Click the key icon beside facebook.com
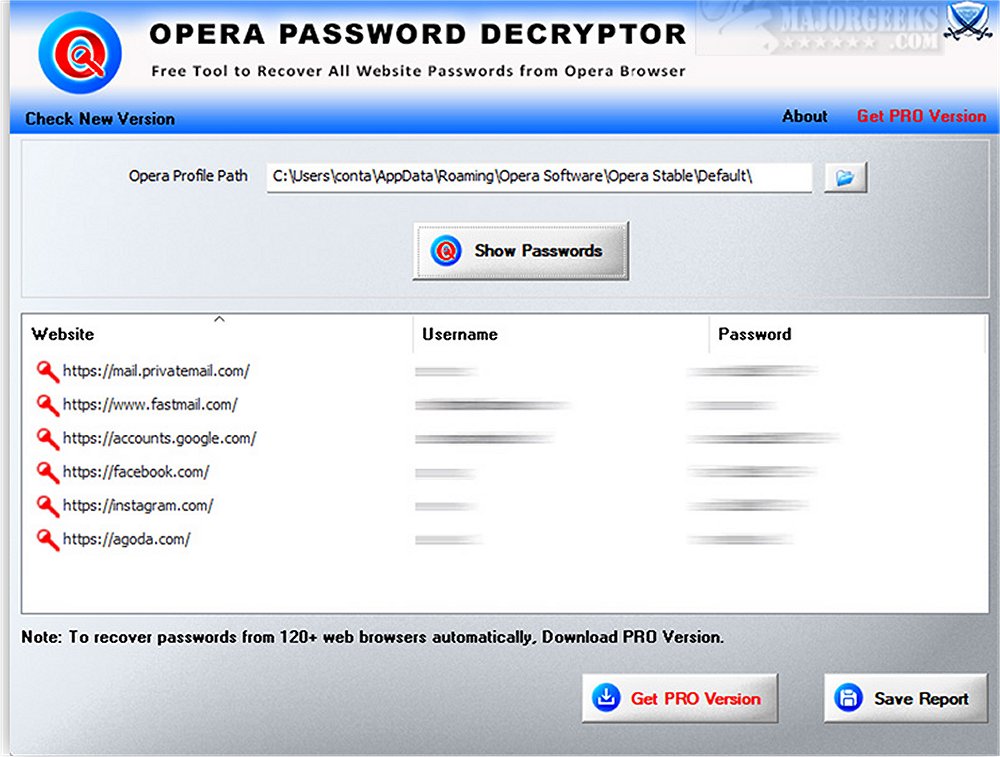 click(47, 473)
